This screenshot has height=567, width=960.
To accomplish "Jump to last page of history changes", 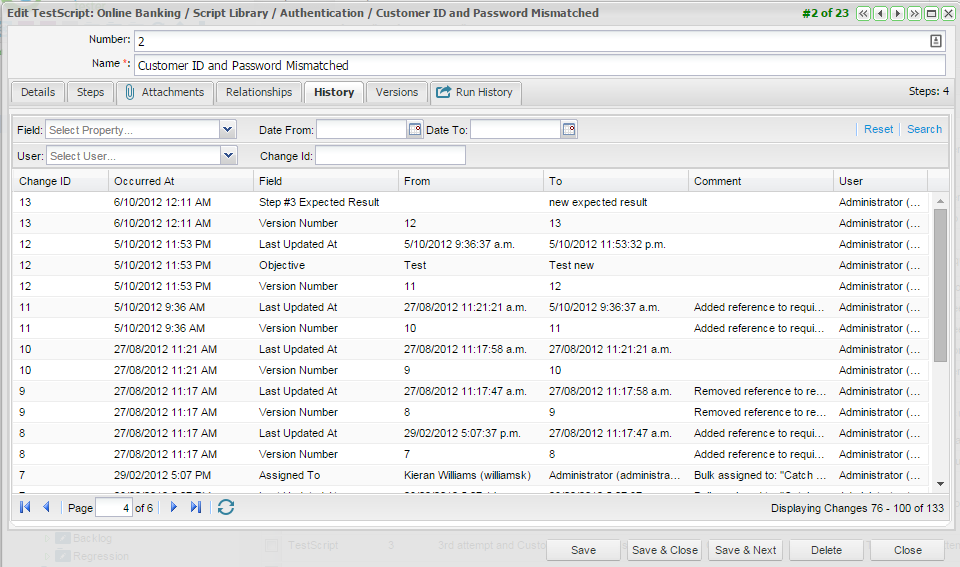I will 196,508.
